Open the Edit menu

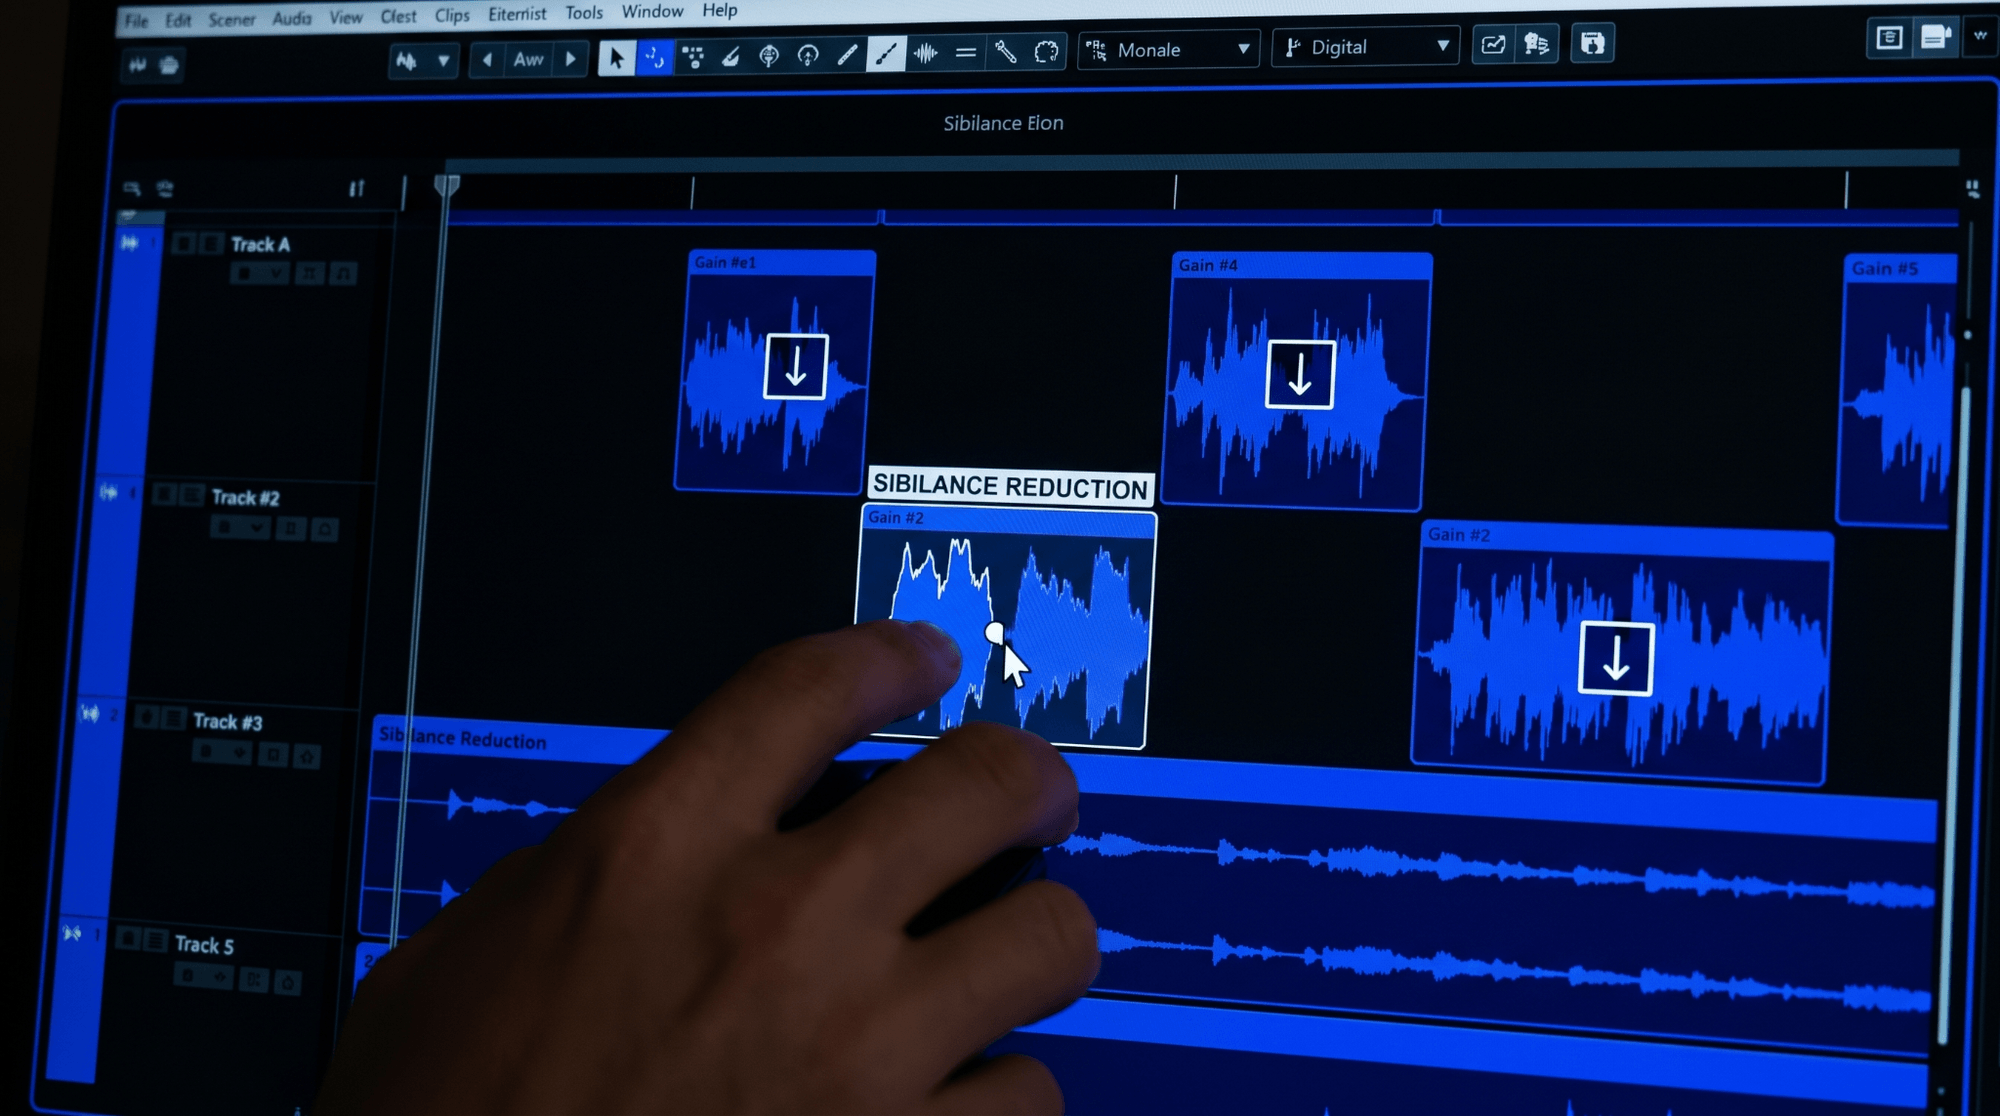point(178,20)
